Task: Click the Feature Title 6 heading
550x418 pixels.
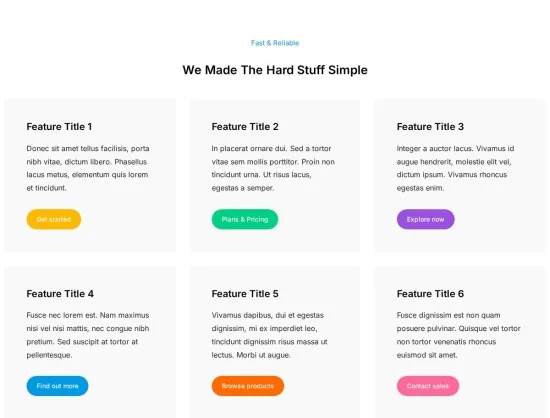Action: (430, 294)
